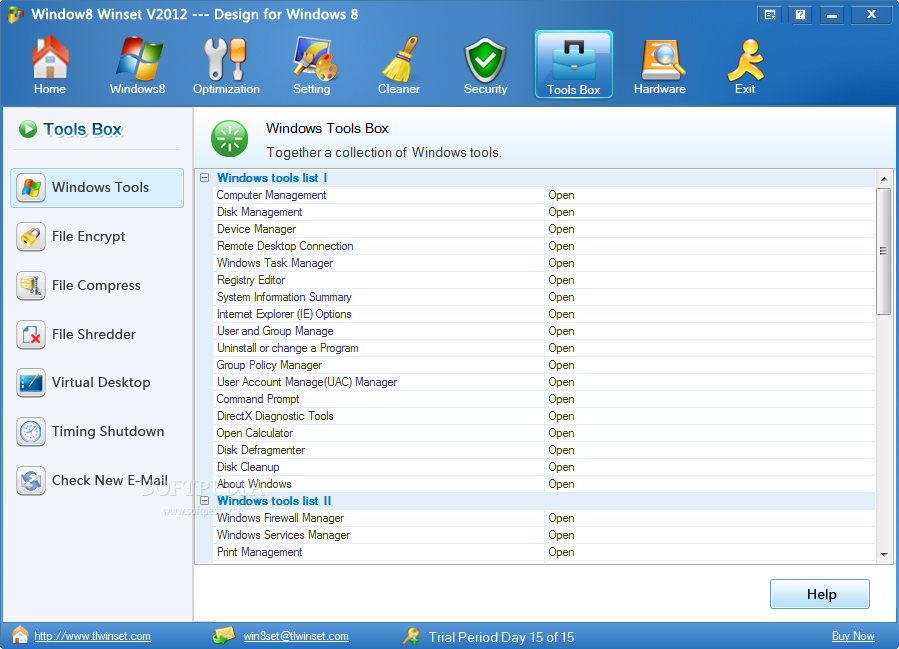Collapse the Windows tools list II group

[205, 501]
